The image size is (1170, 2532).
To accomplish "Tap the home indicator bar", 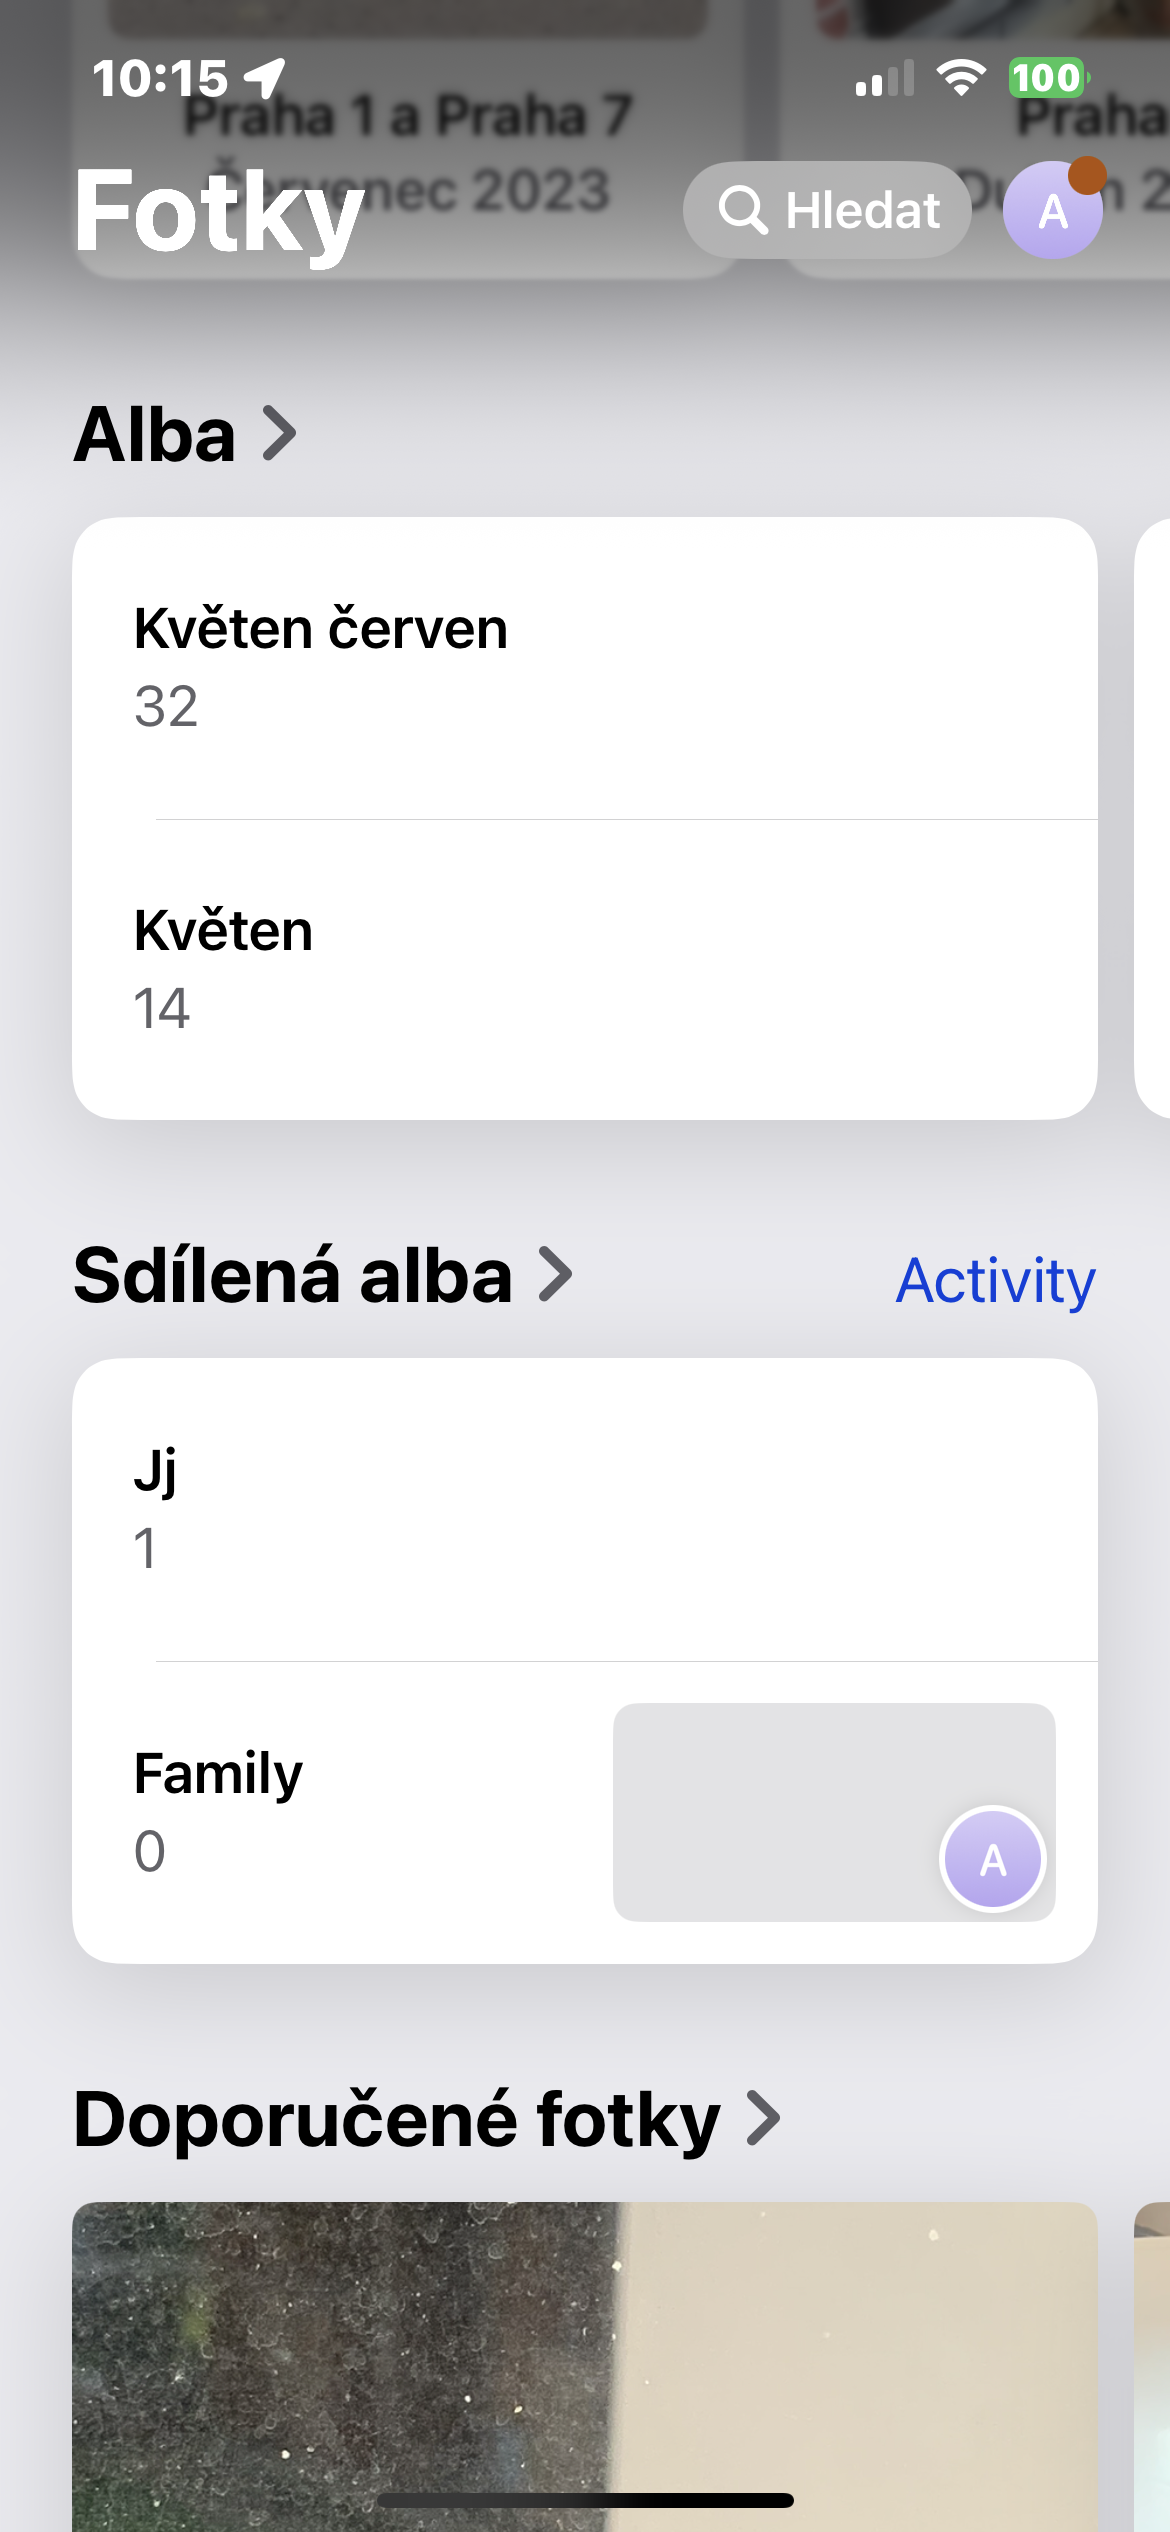I will (x=585, y=2501).
